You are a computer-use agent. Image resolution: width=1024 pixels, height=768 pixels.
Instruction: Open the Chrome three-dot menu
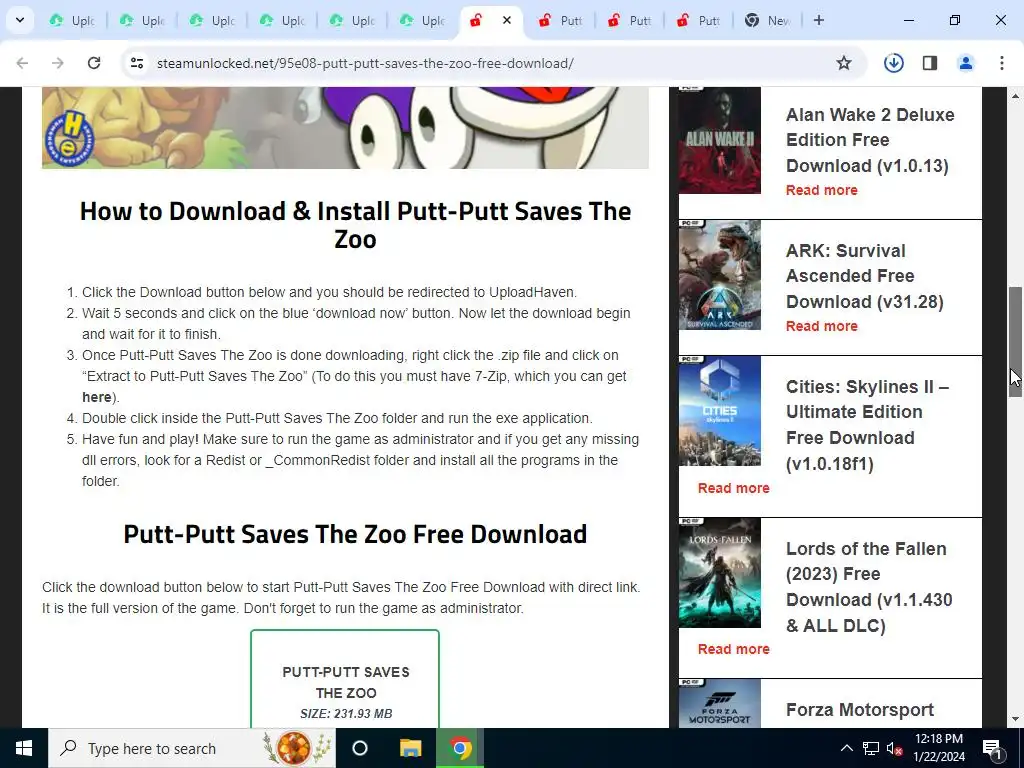1002,63
